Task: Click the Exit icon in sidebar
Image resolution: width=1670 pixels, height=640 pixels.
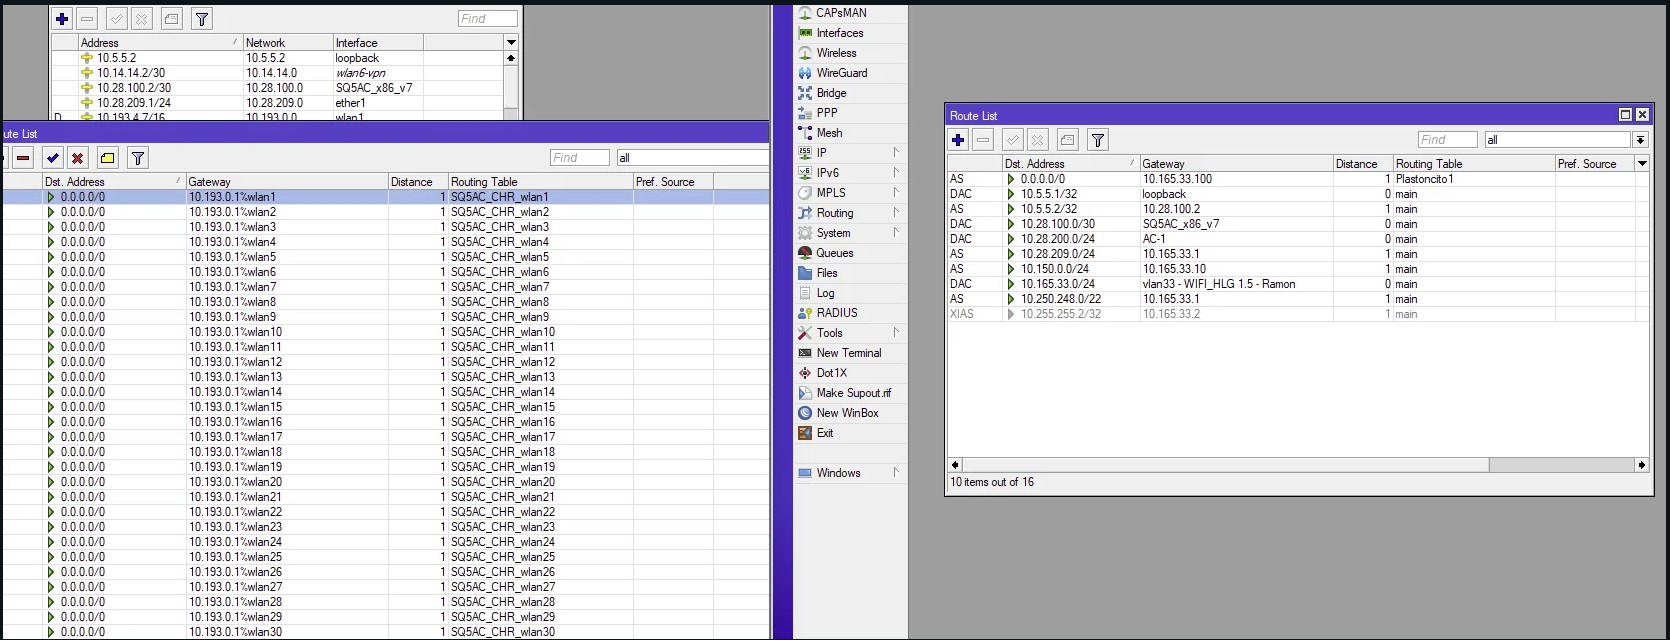Action: (x=805, y=433)
